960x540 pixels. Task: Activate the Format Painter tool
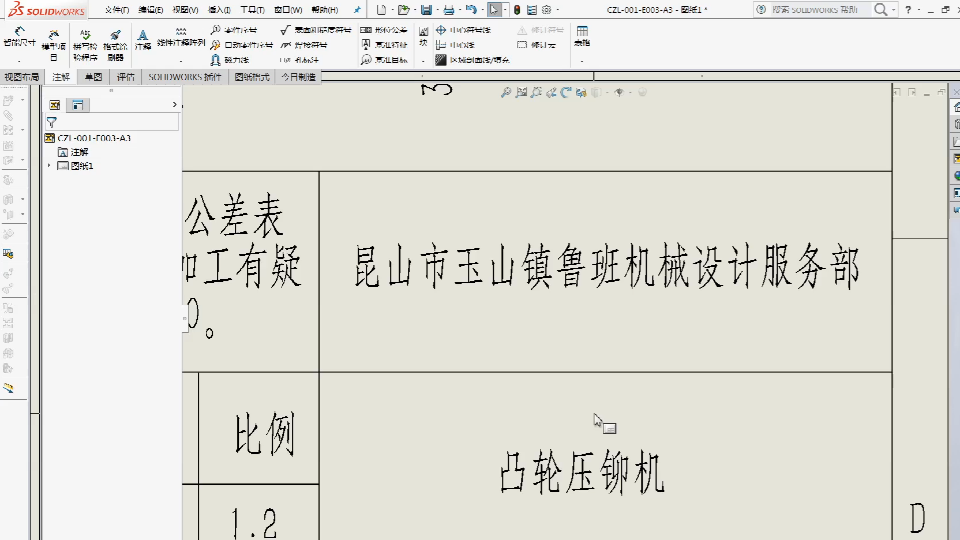(115, 45)
